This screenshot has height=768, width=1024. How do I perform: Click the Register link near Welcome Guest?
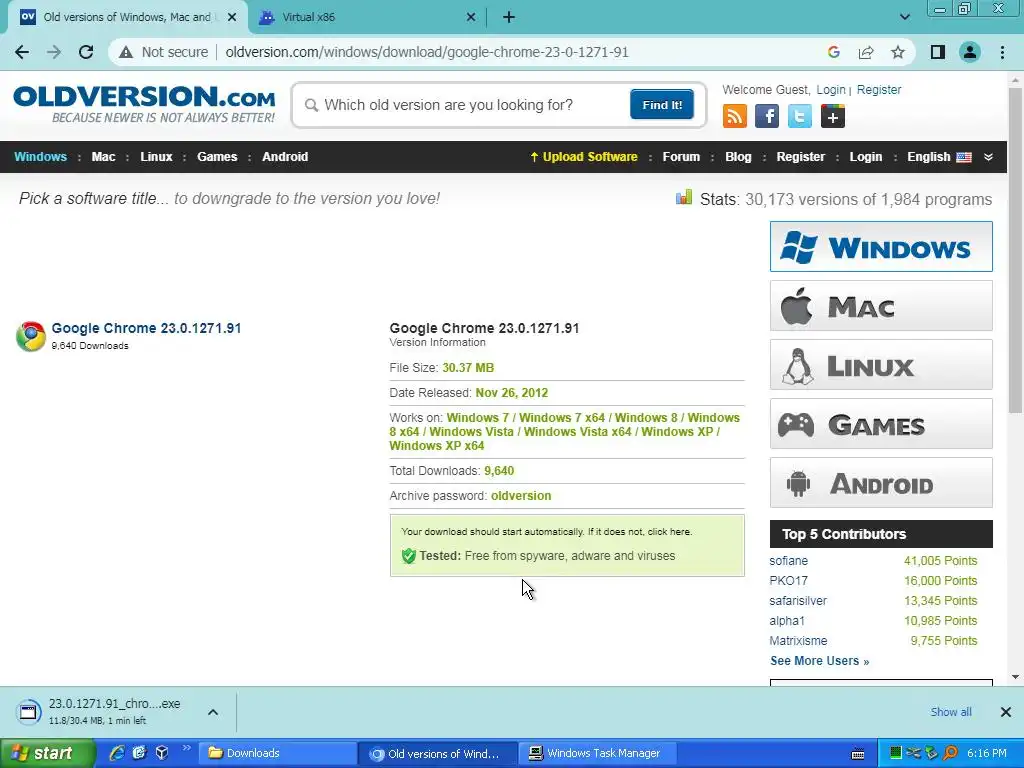coord(878,90)
